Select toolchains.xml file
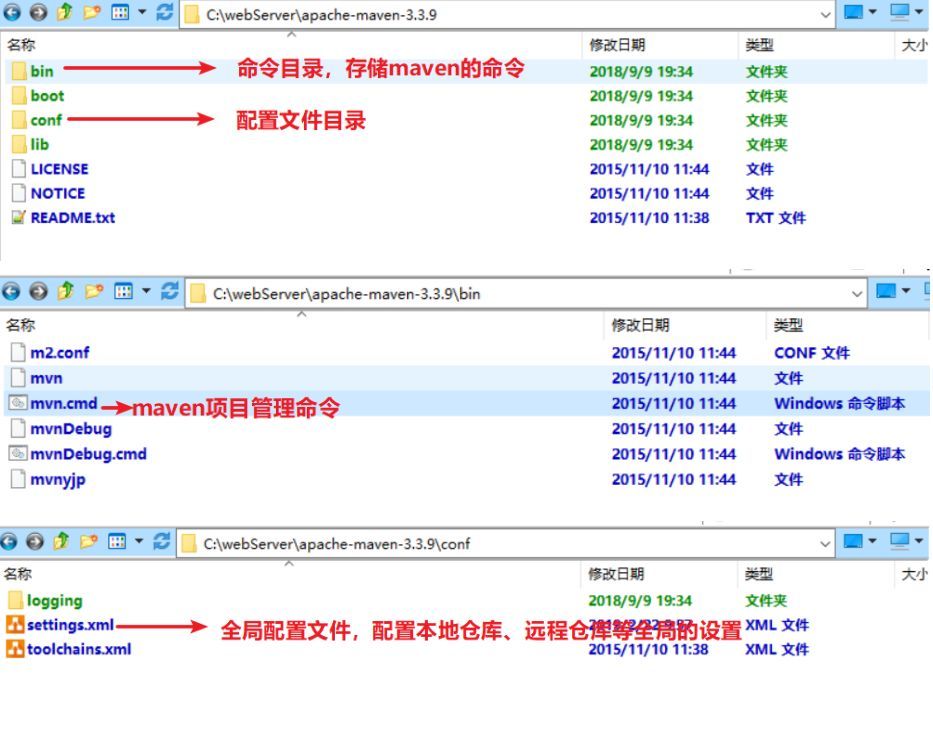This screenshot has width=933, height=744. click(69, 649)
